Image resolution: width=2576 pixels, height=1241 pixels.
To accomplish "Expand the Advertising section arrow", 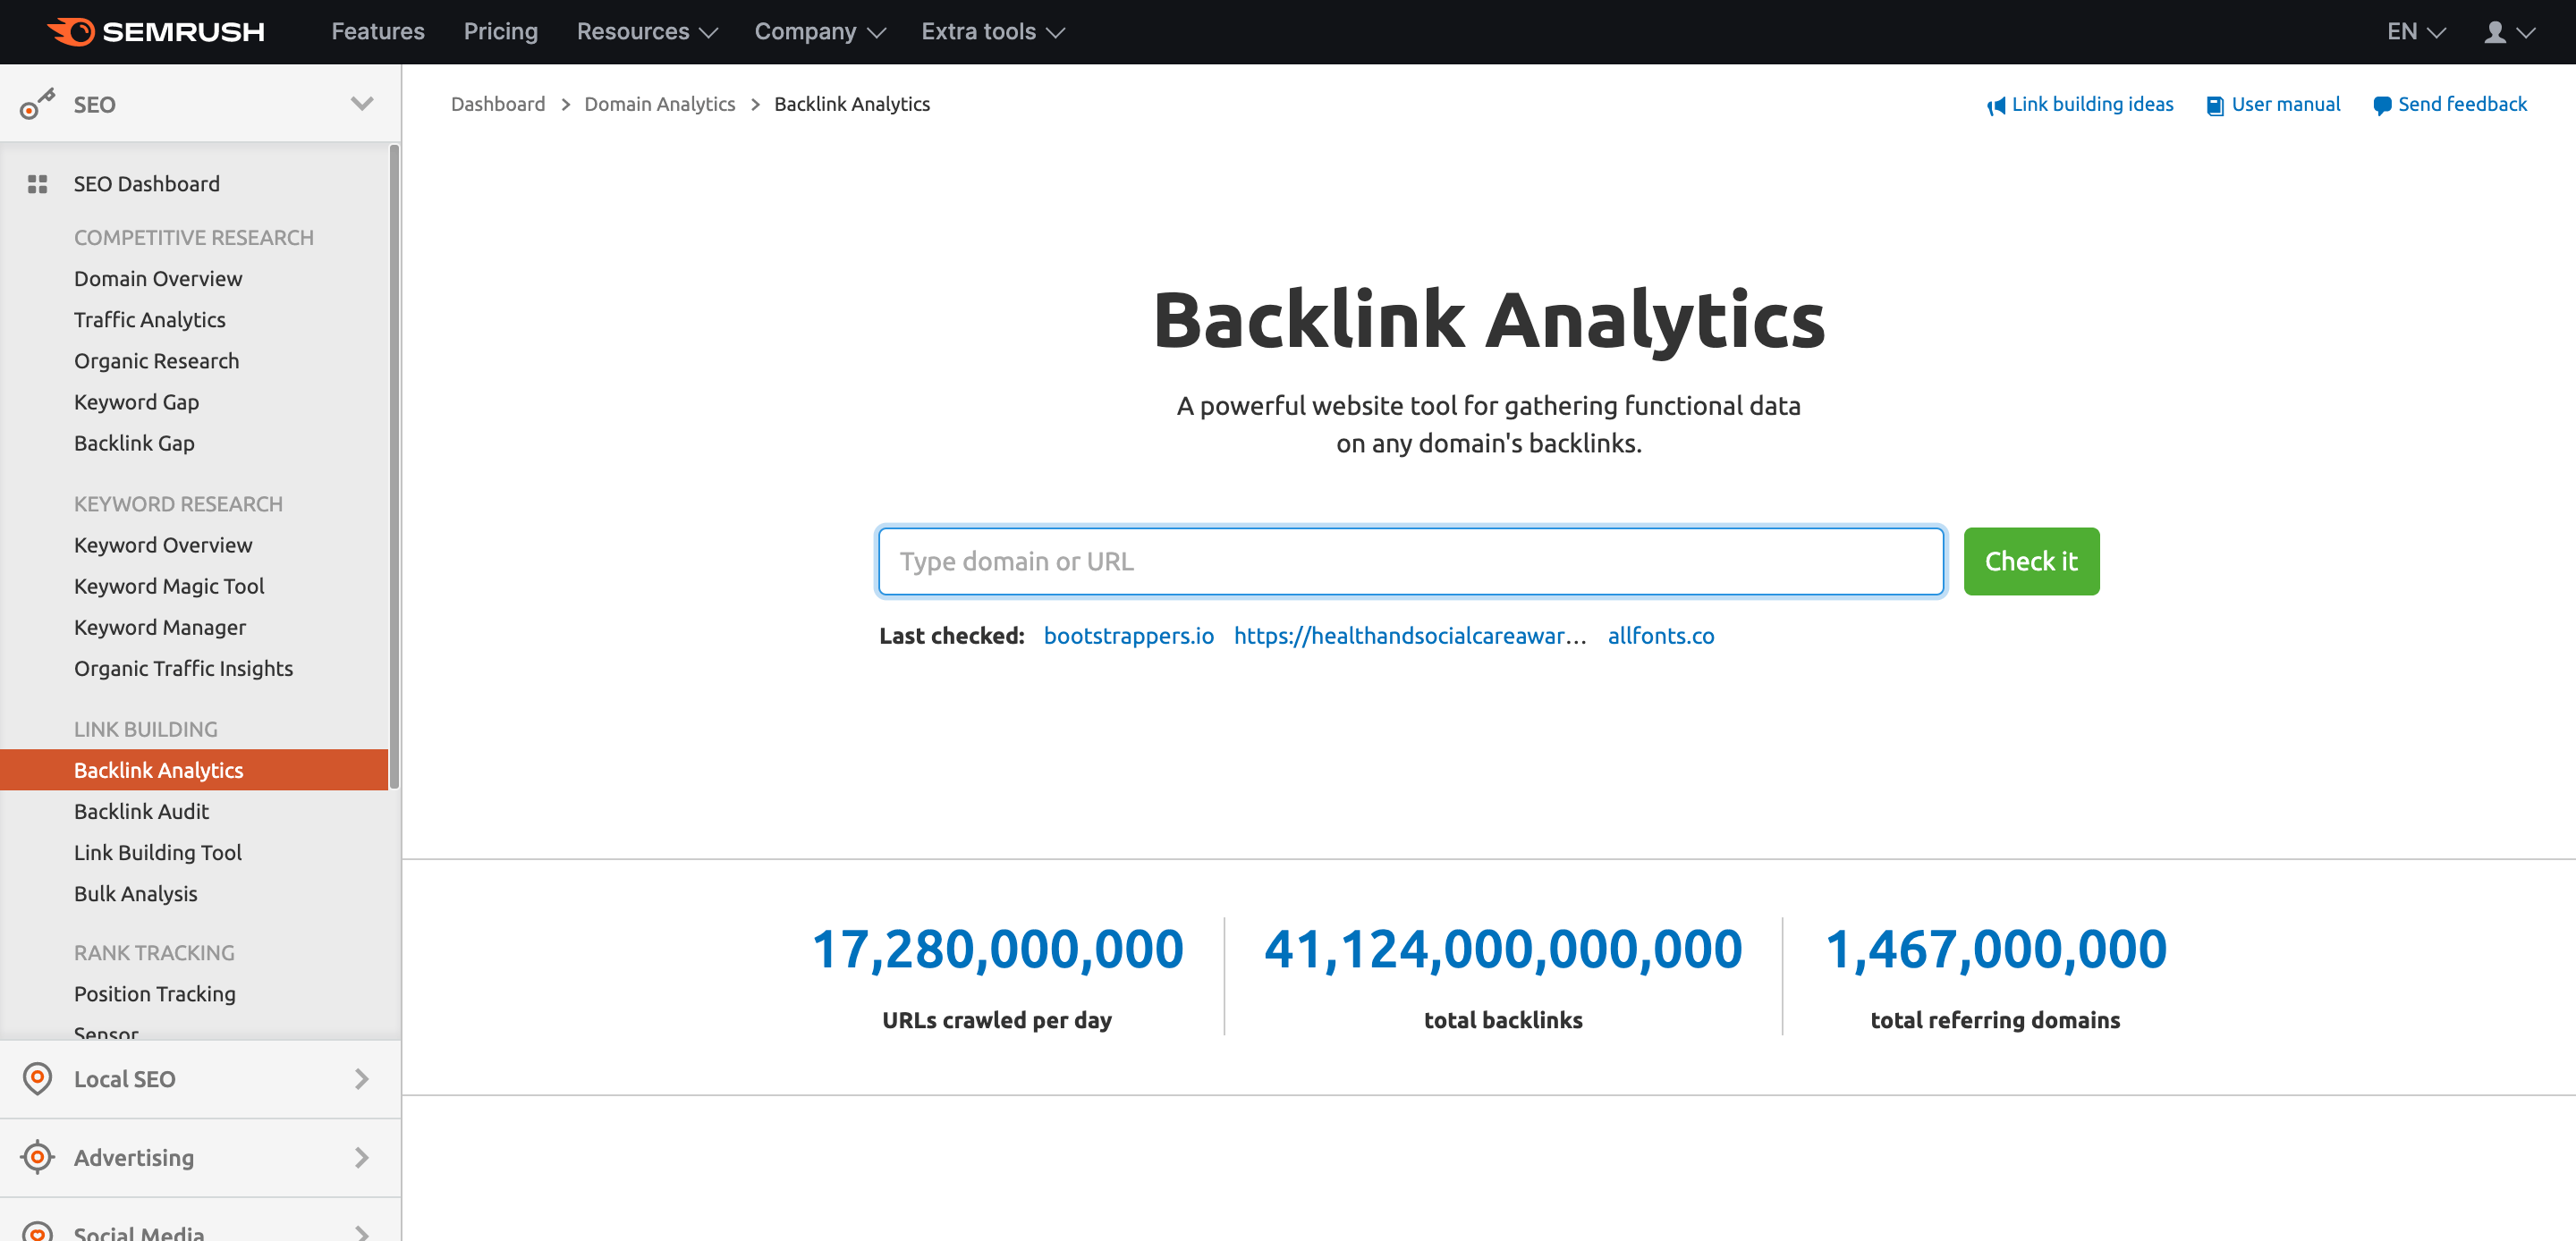I will (362, 1157).
